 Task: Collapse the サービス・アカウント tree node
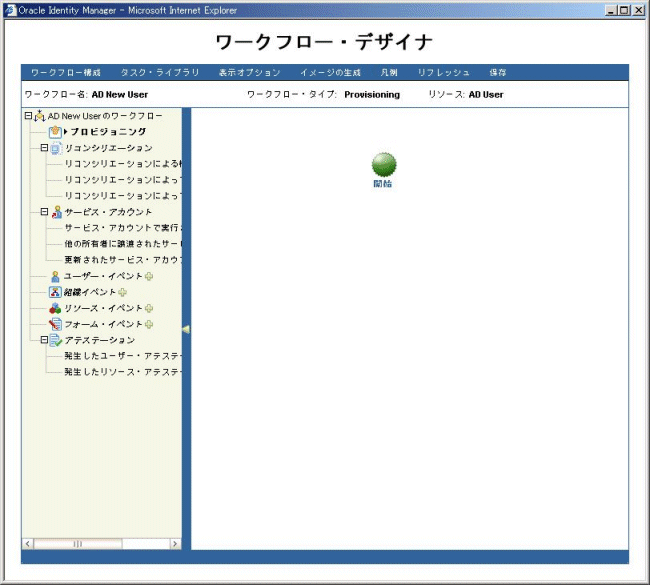click(x=44, y=212)
